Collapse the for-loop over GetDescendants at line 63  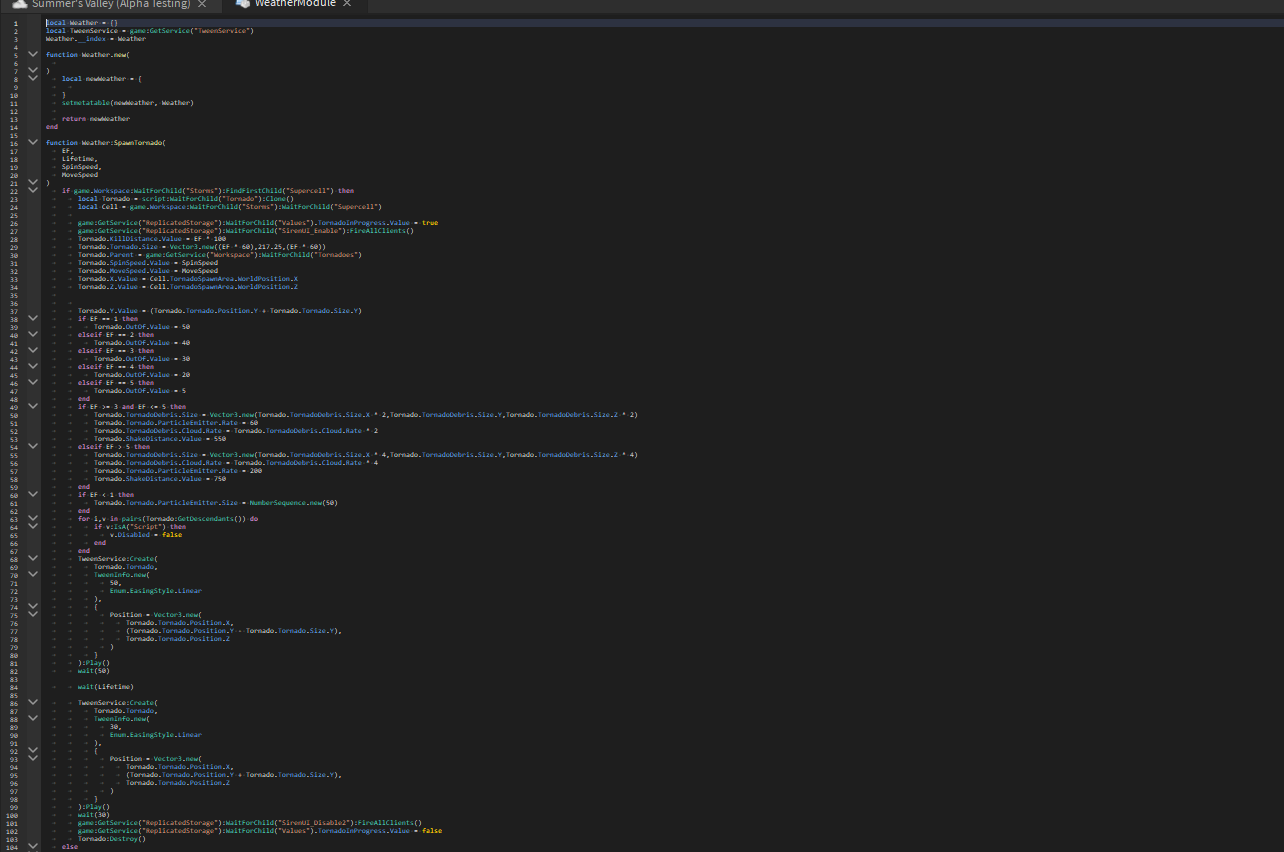tap(34, 519)
